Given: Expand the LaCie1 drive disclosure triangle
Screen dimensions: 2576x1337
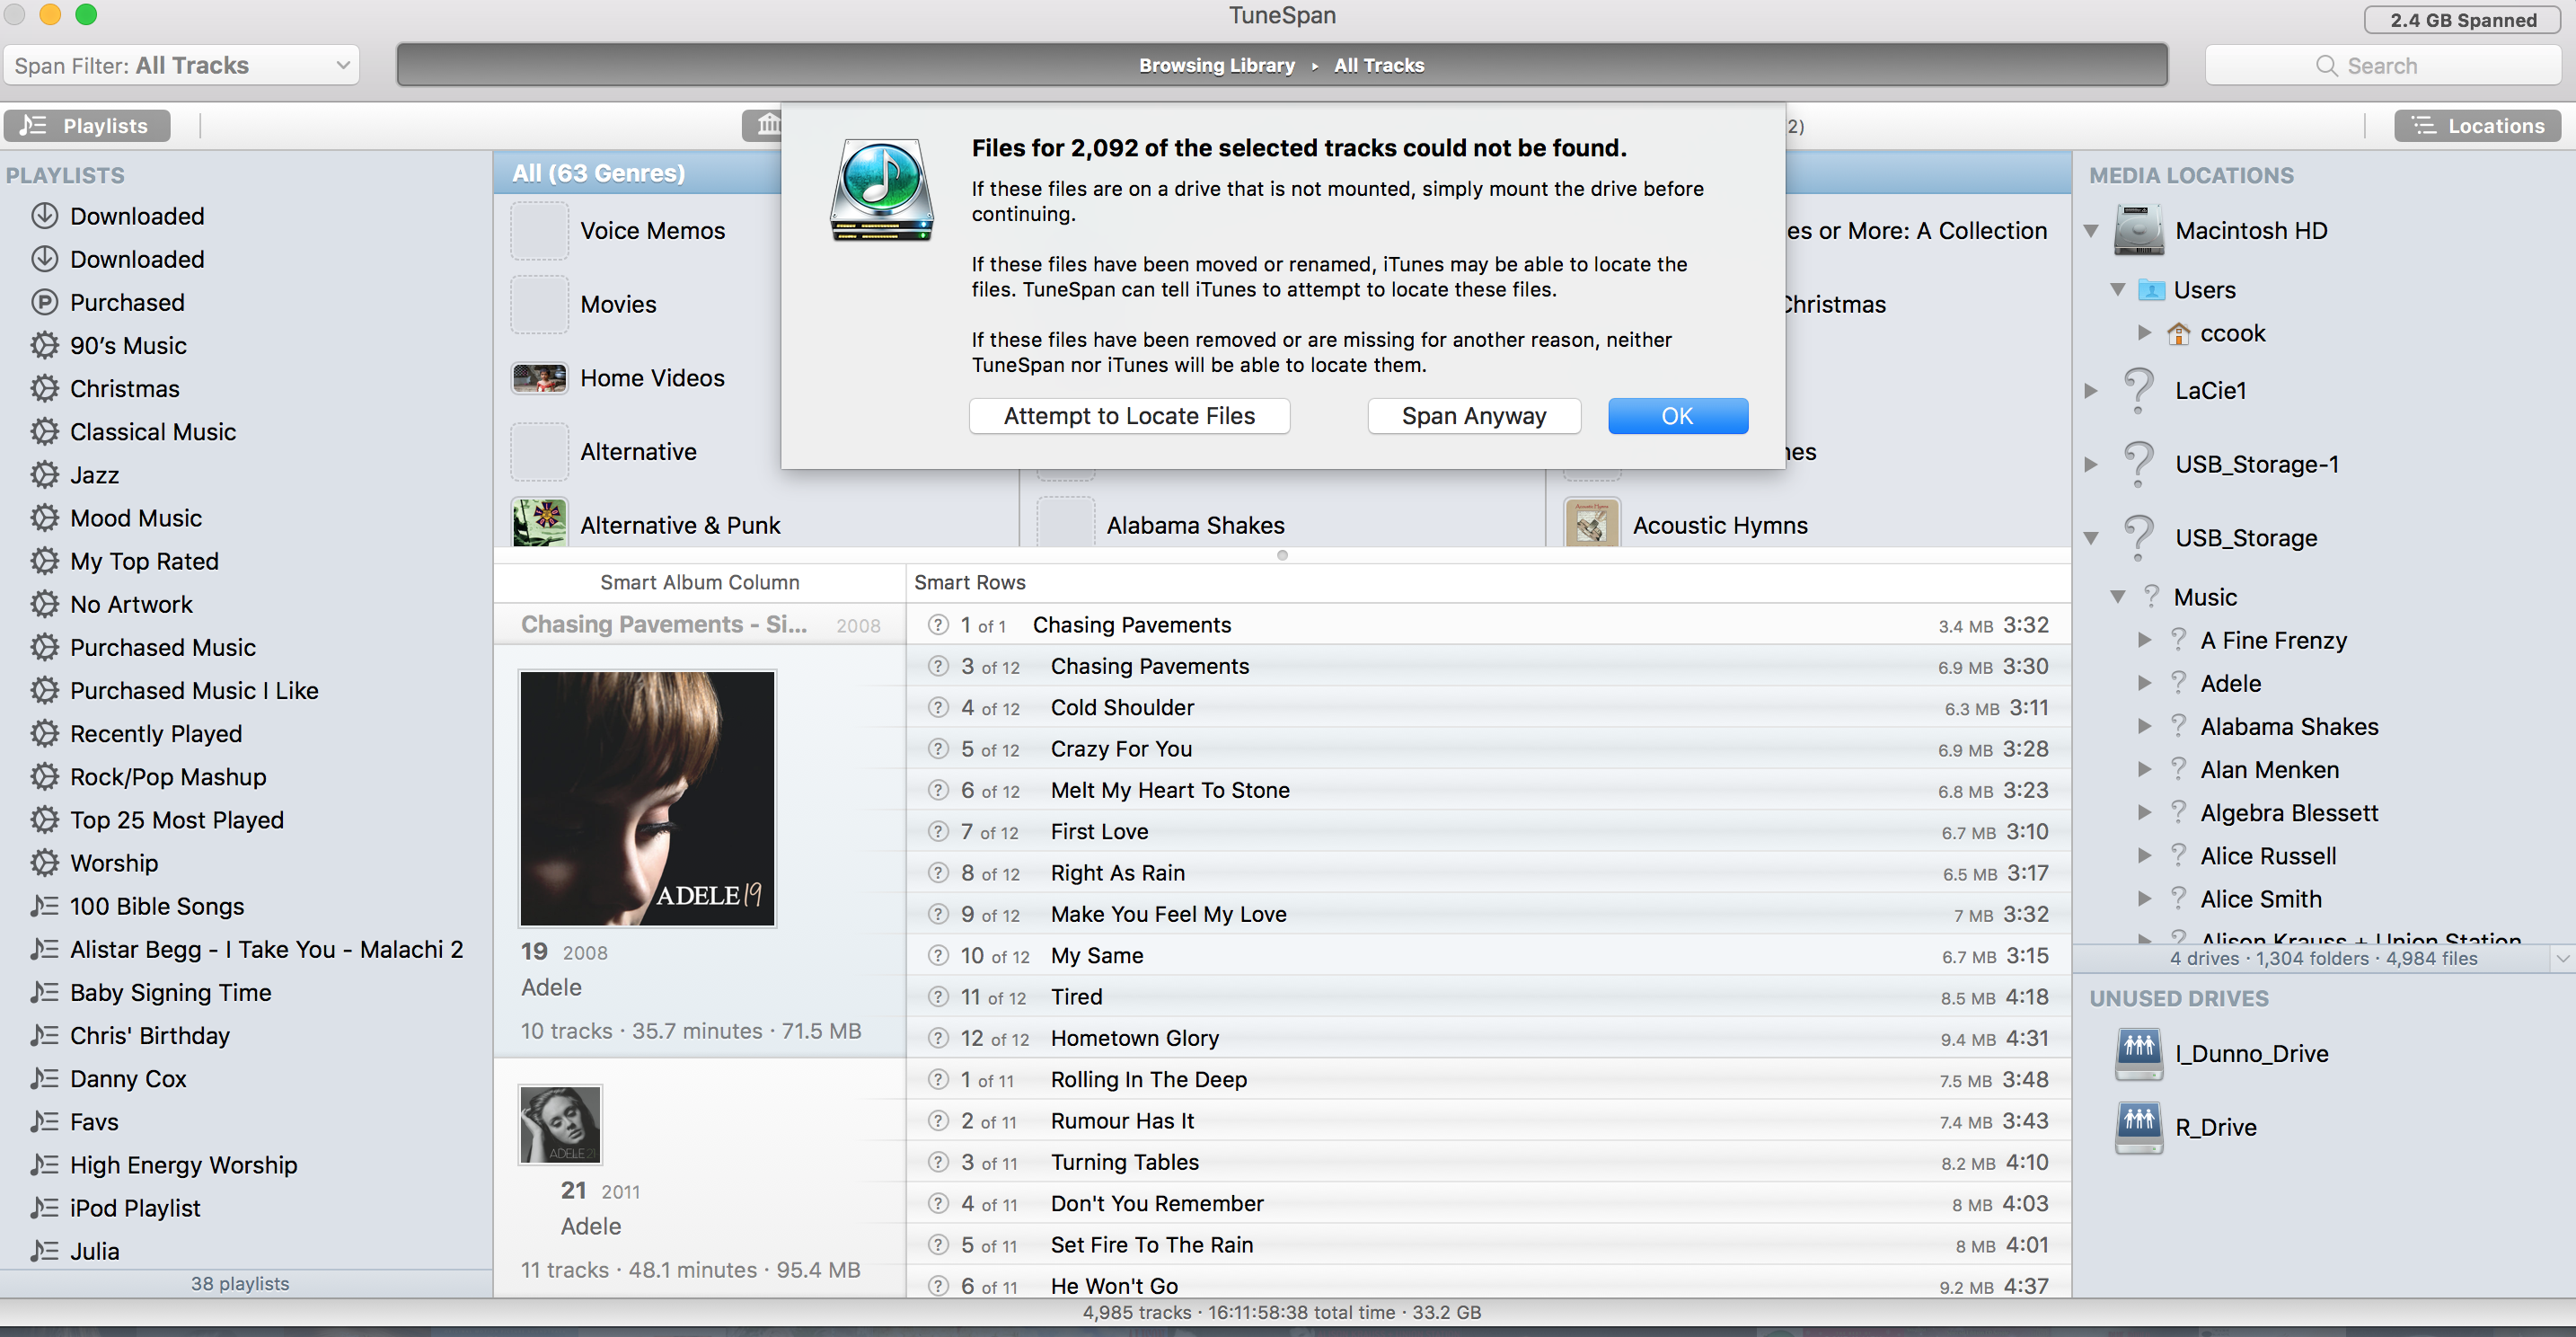Looking at the screenshot, I should (2091, 391).
